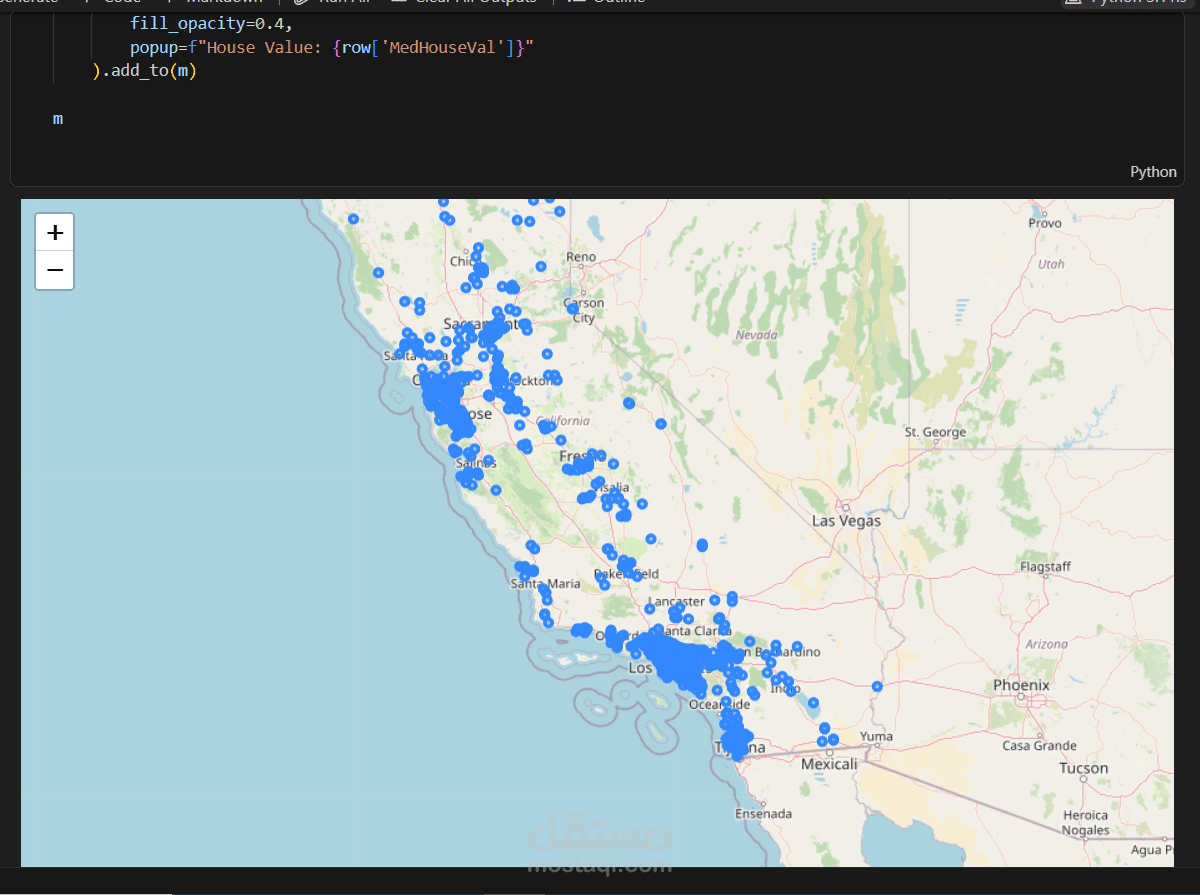This screenshot has width=1200, height=895.
Task: Click the Reno map label
Action: (x=581, y=257)
